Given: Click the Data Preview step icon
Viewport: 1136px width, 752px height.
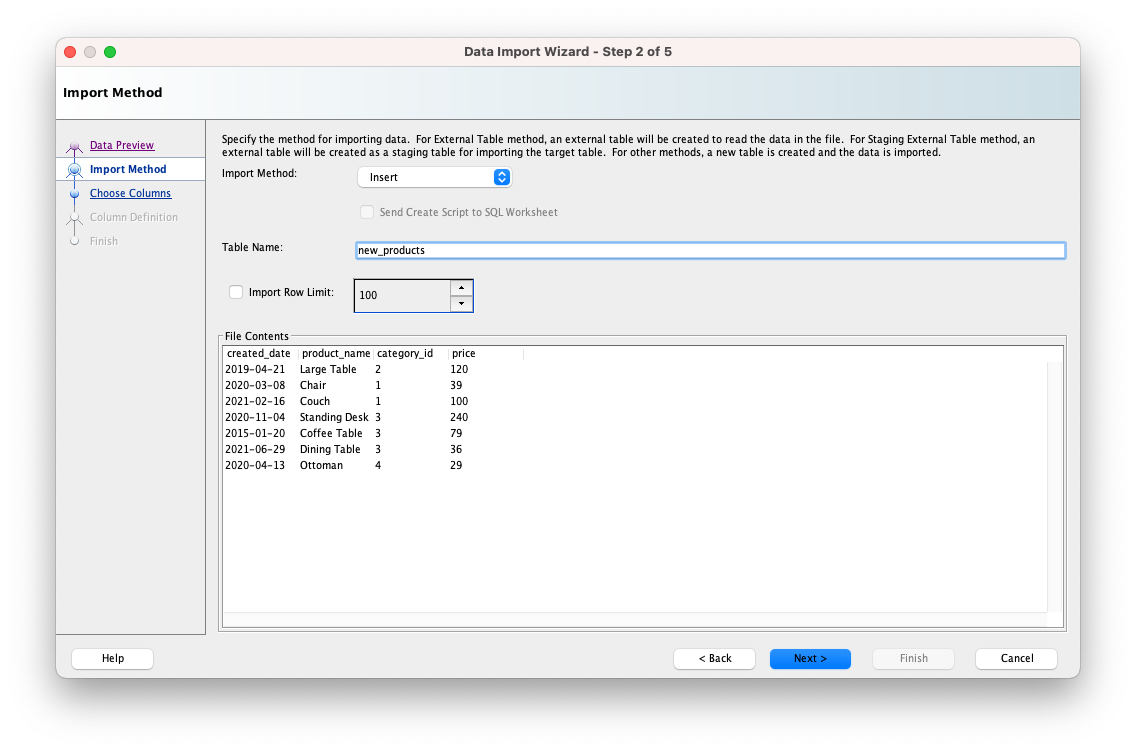Looking at the screenshot, I should coord(74,147).
